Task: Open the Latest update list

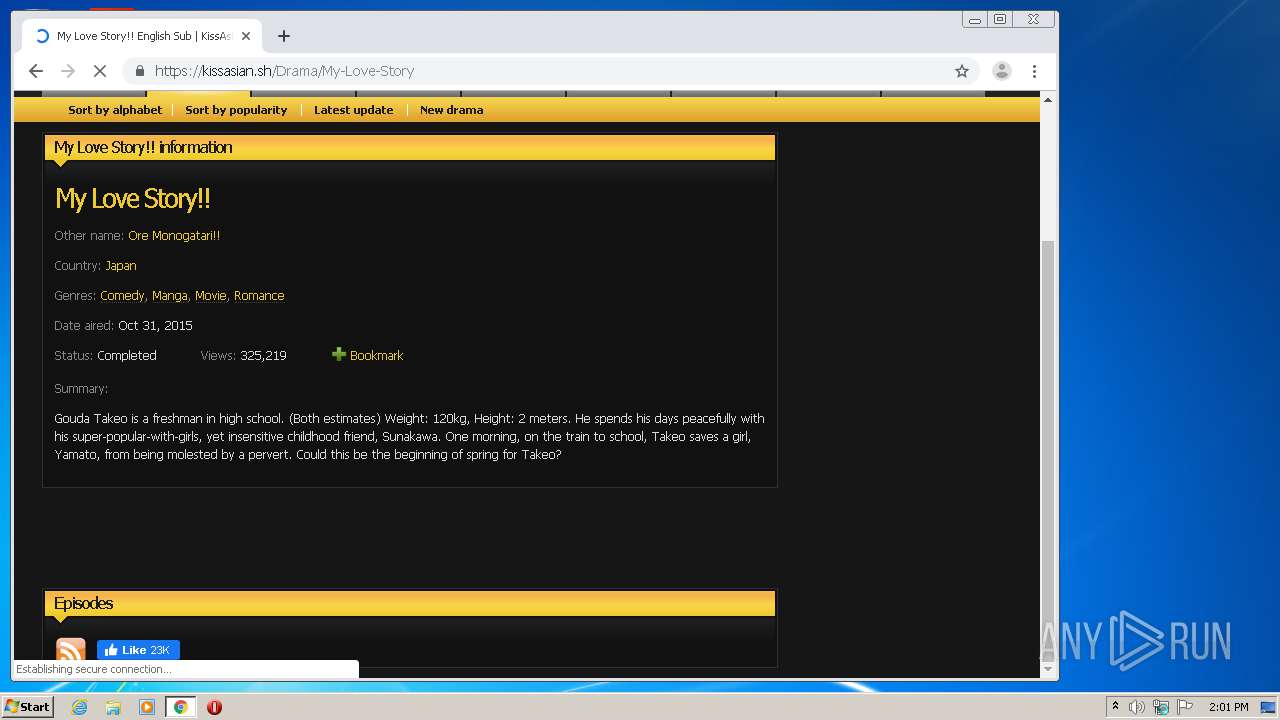Action: coord(353,110)
